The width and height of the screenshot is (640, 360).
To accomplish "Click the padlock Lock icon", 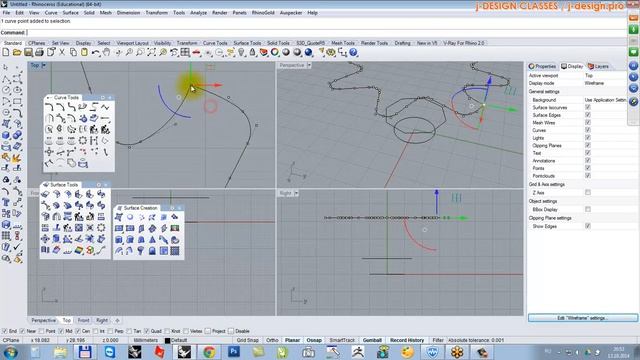I will (252, 52).
